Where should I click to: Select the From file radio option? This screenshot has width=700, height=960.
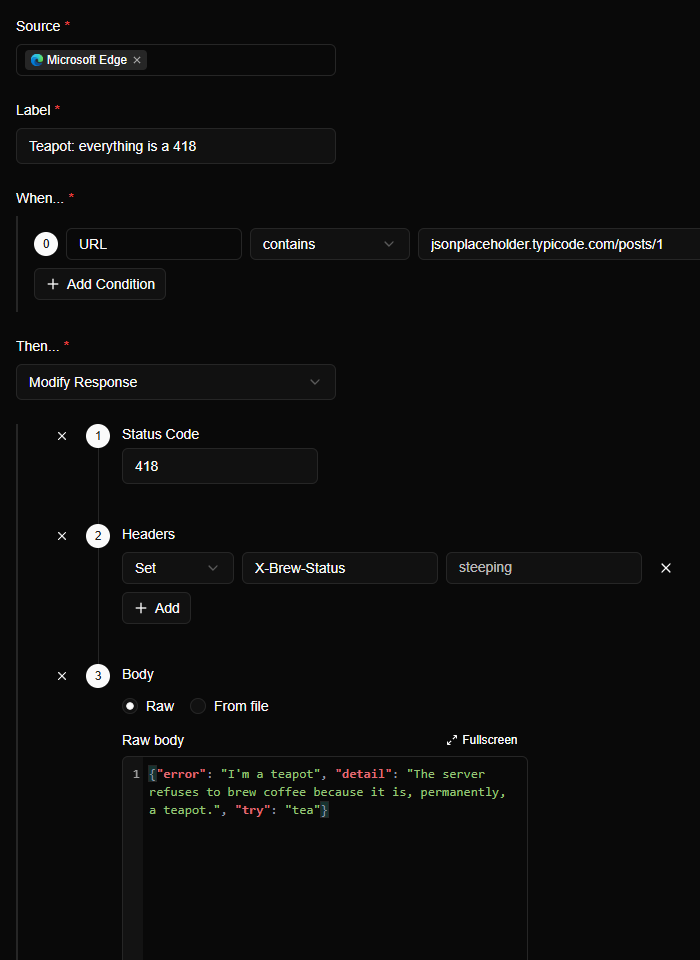(x=198, y=706)
